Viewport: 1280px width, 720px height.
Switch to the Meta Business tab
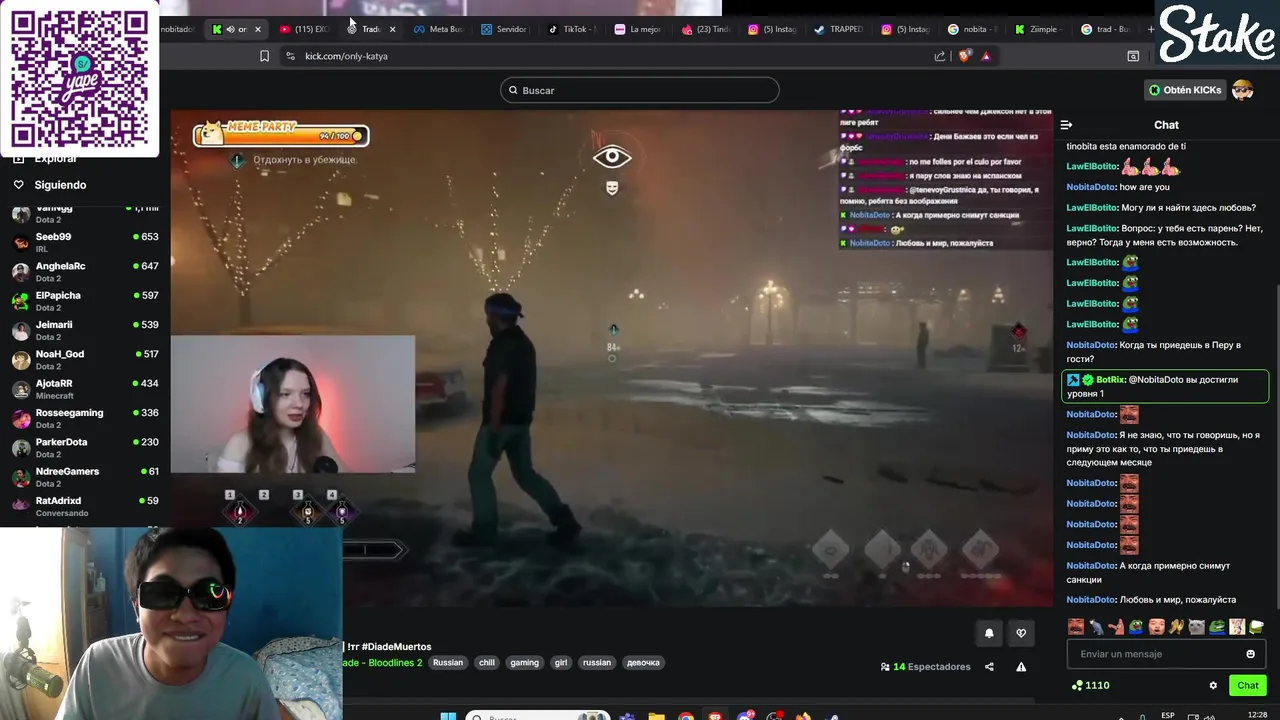pyautogui.click(x=438, y=29)
